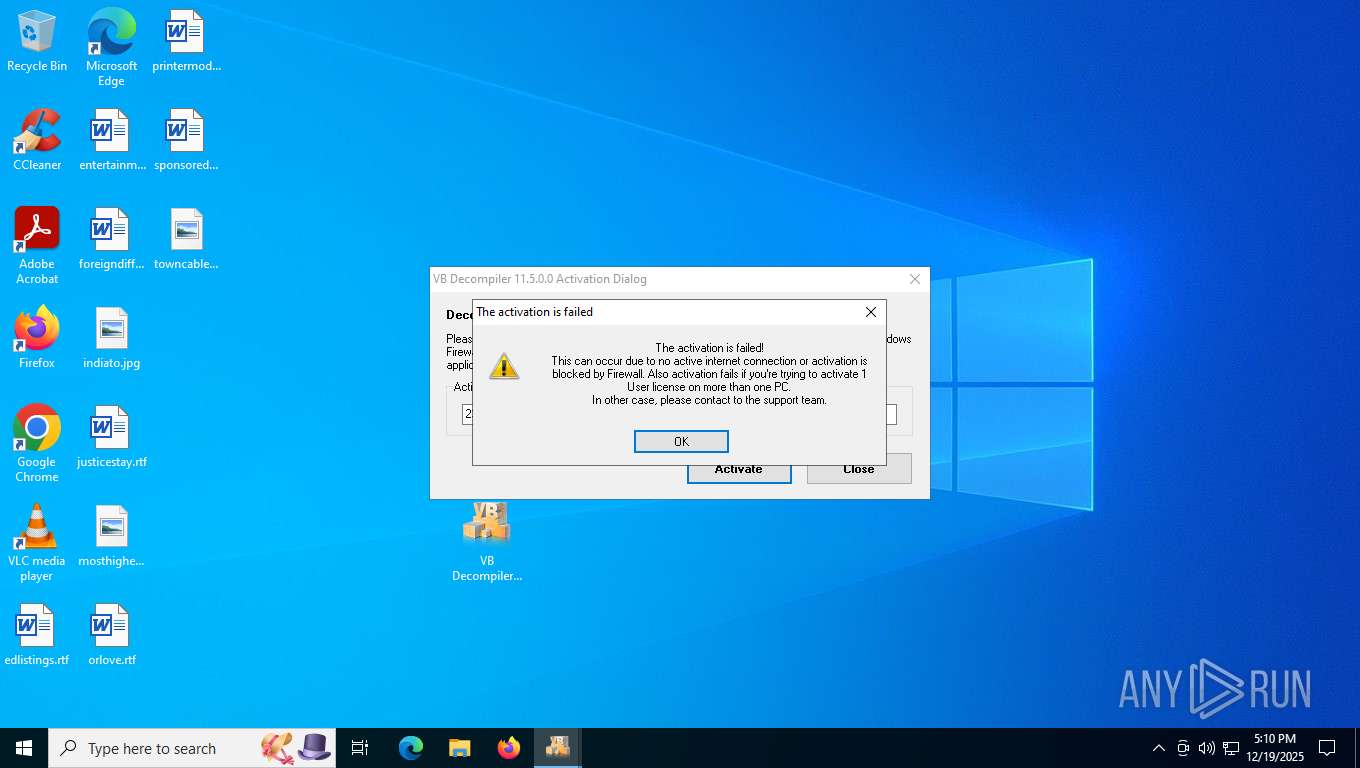
Task: Open File Explorer from taskbar
Action: (460, 748)
